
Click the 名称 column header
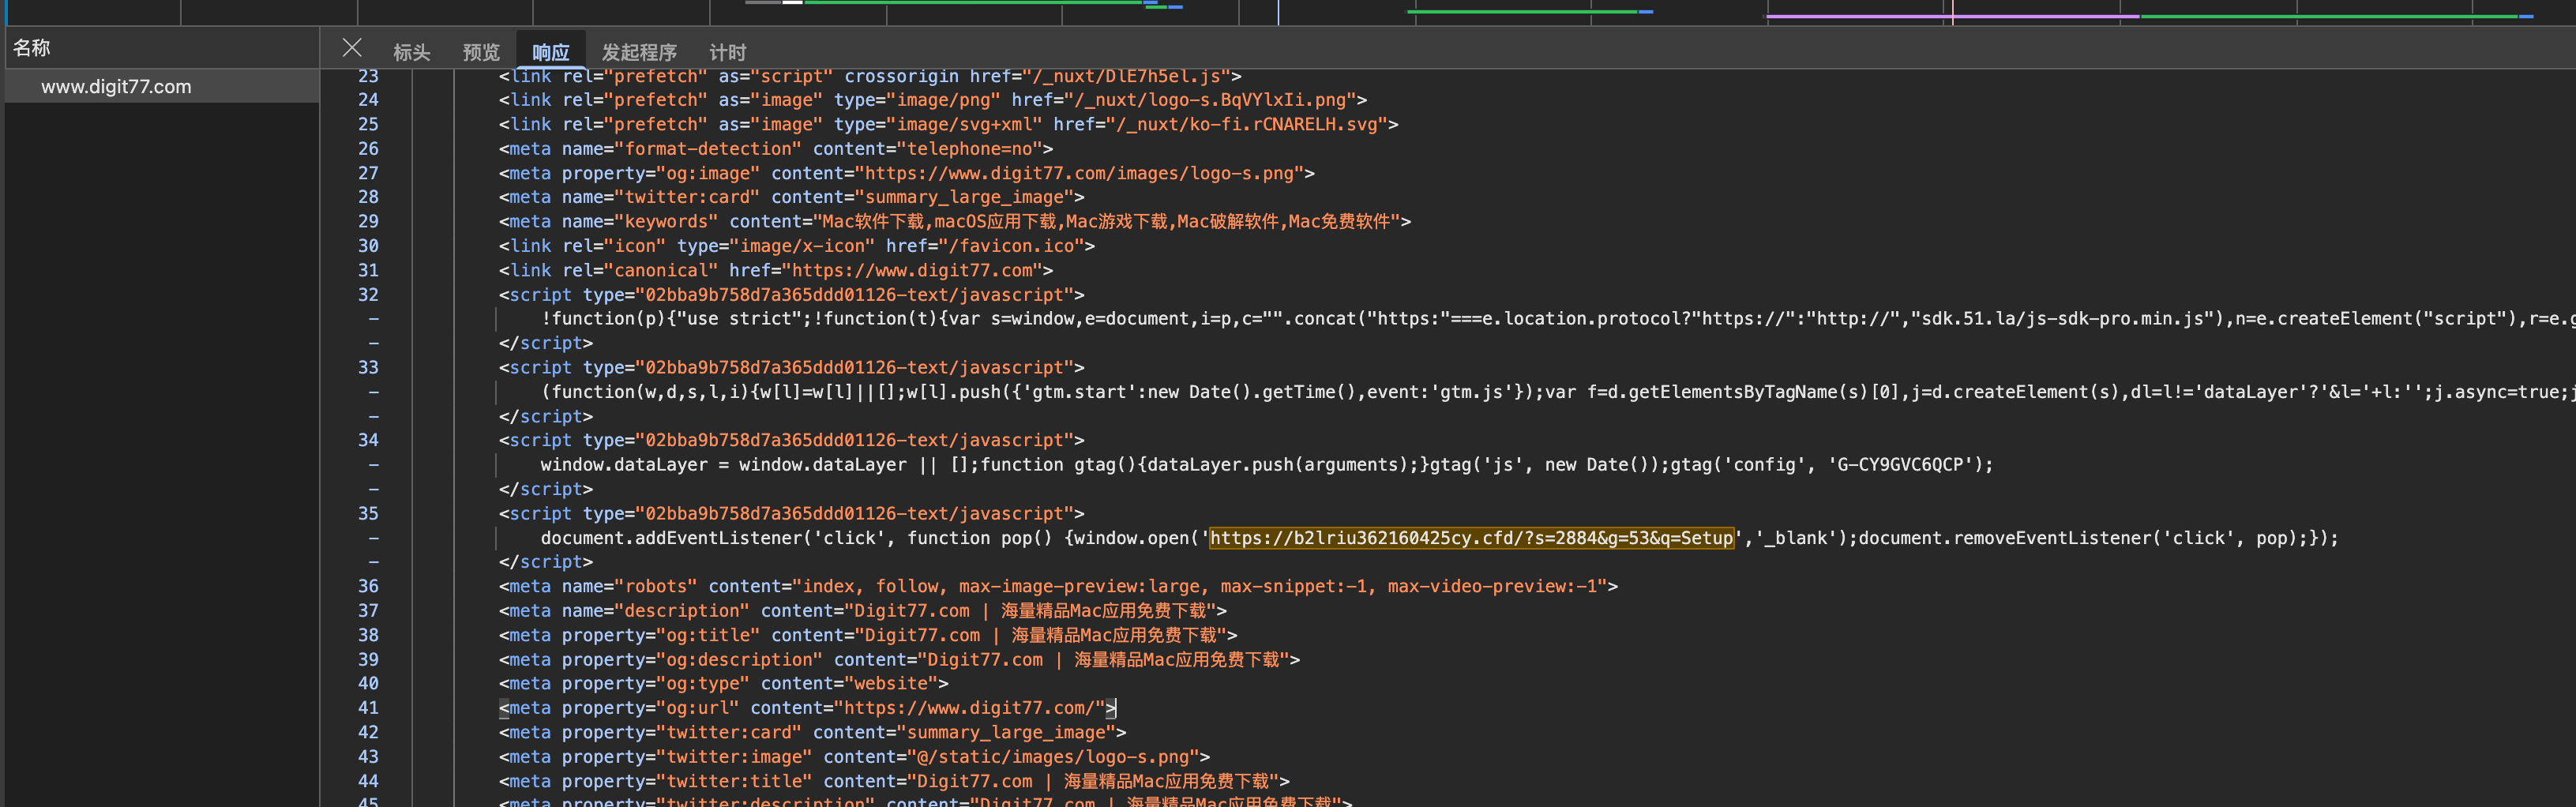point(32,48)
